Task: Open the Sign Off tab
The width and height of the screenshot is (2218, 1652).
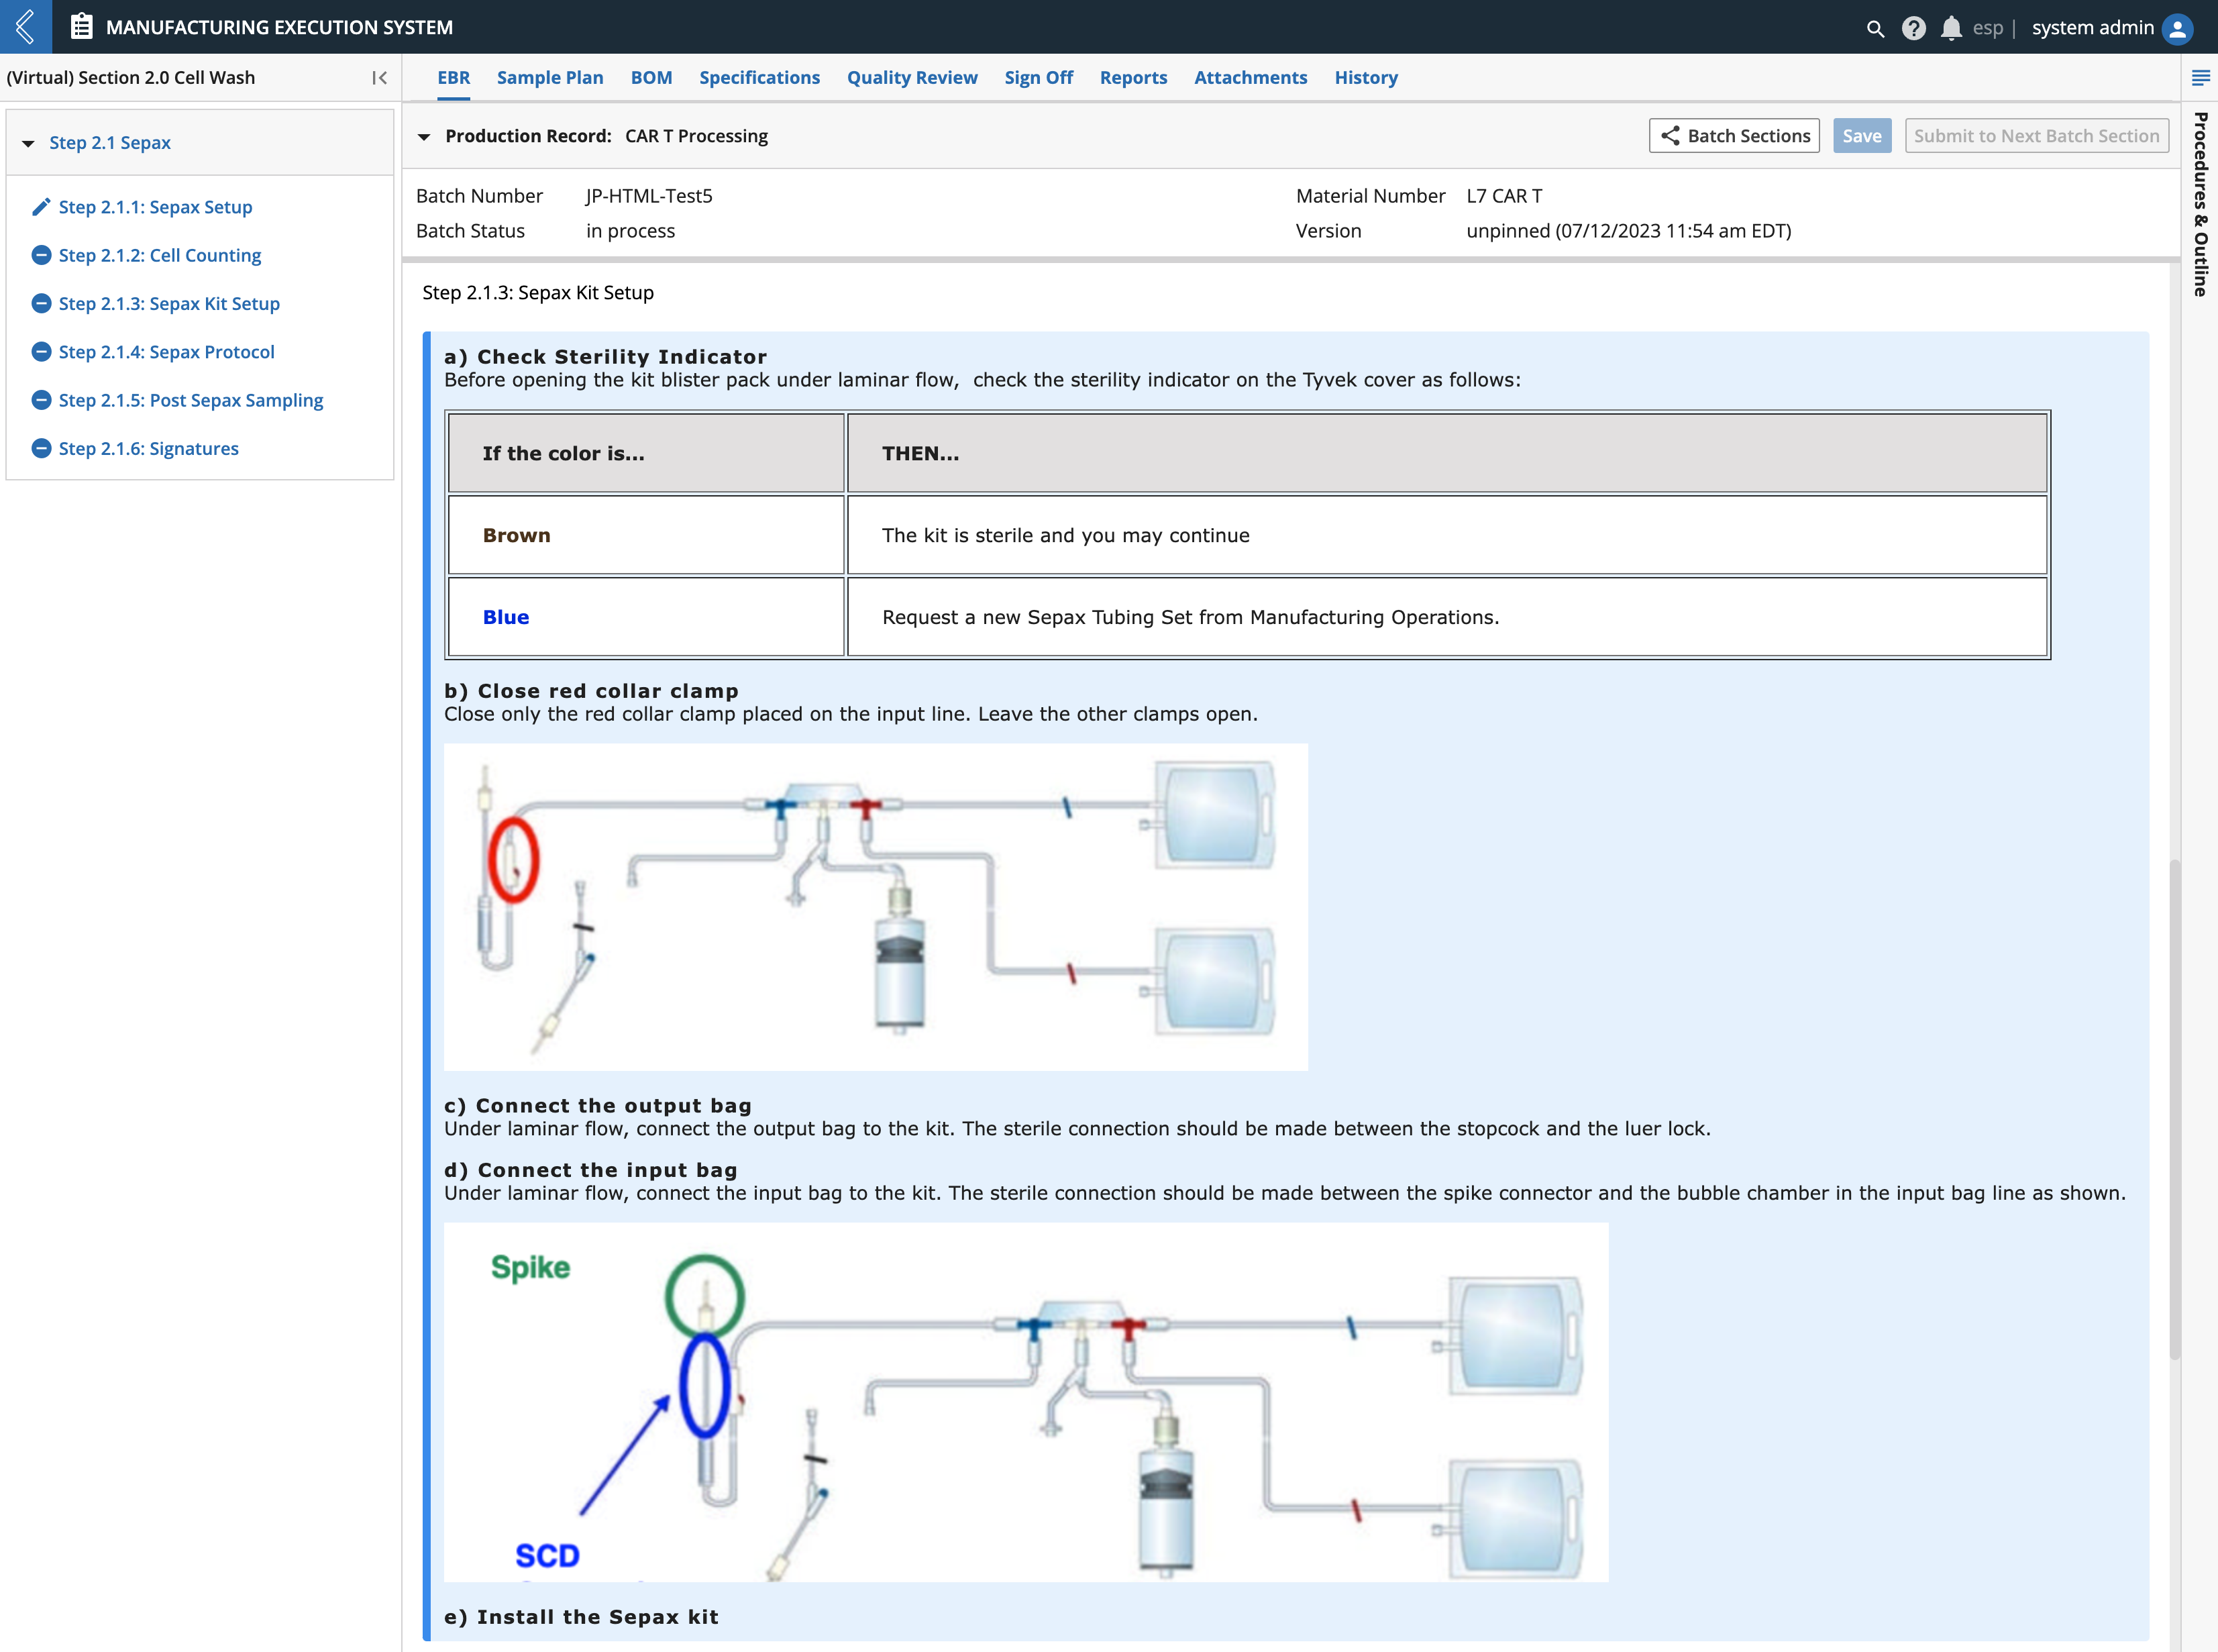Action: pyautogui.click(x=1038, y=77)
